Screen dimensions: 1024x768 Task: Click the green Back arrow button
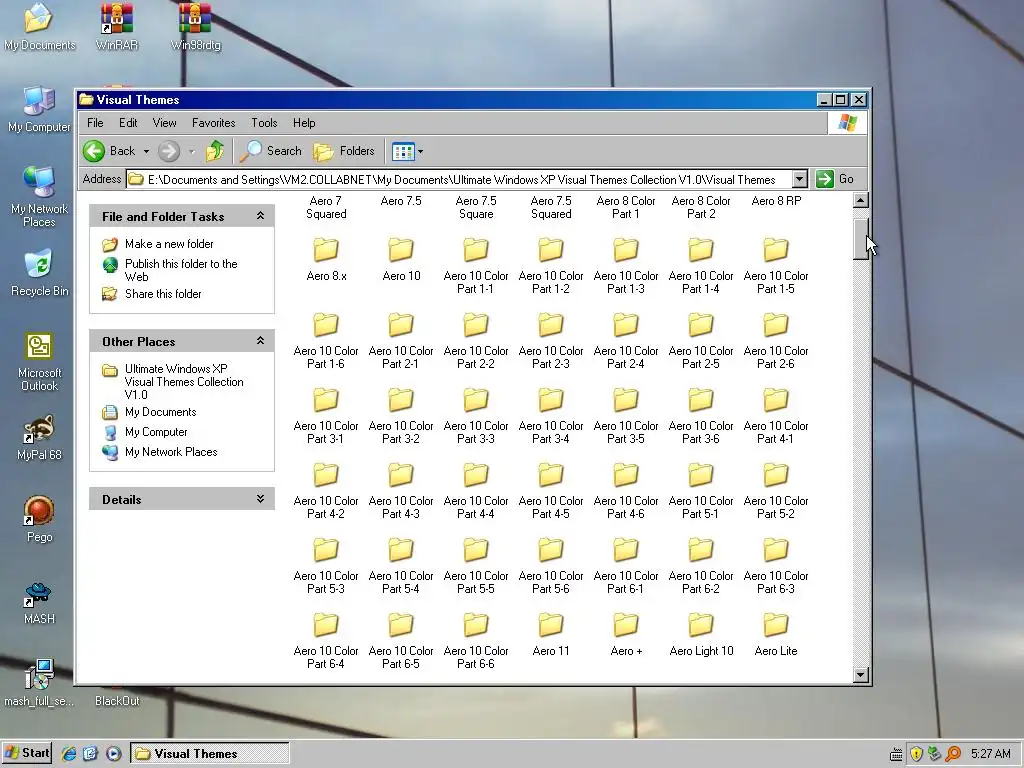(x=94, y=151)
